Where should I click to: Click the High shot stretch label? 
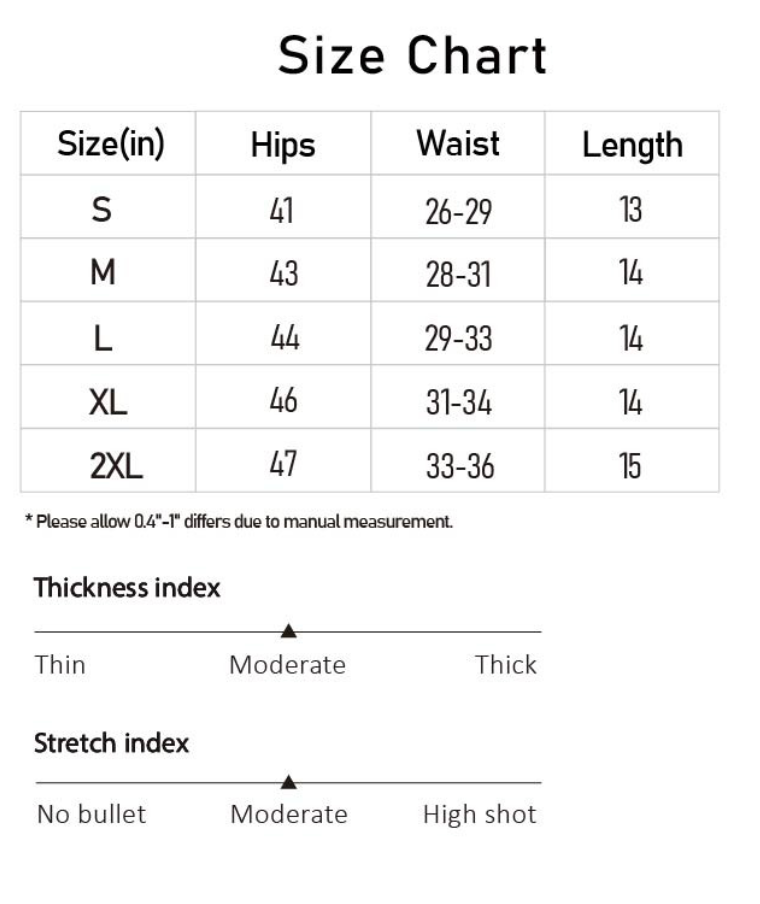coord(479,815)
